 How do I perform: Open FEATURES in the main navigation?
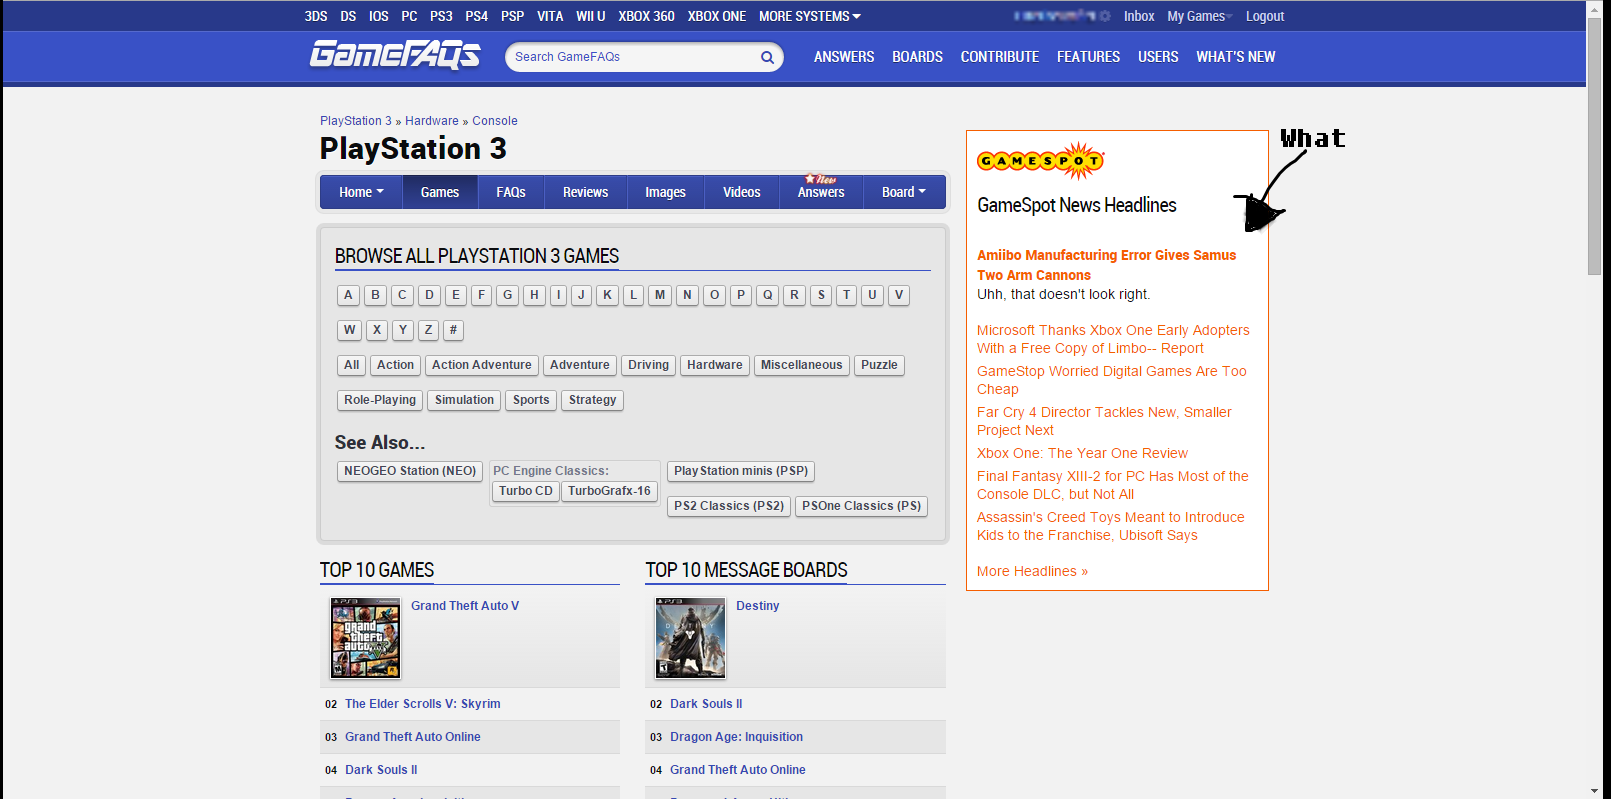pyautogui.click(x=1088, y=57)
